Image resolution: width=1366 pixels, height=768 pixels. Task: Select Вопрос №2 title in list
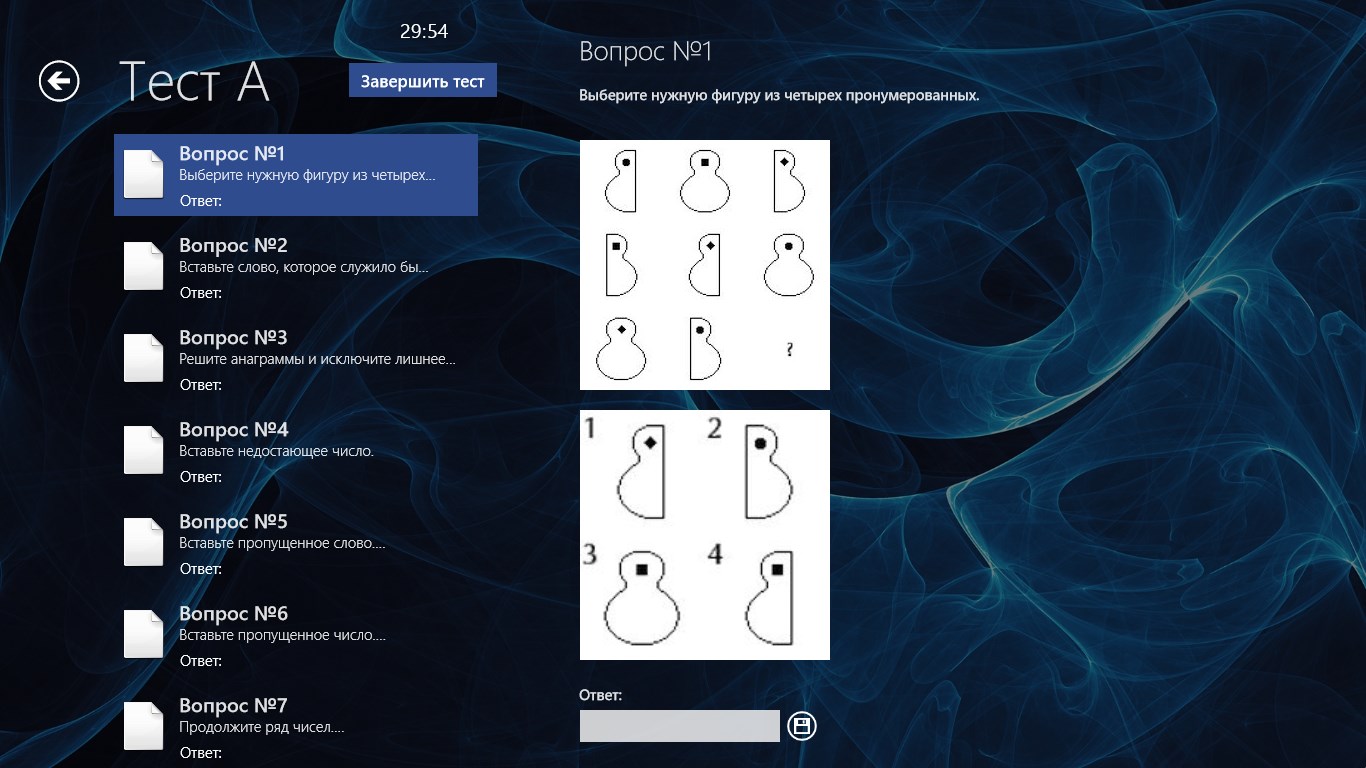pyautogui.click(x=233, y=246)
